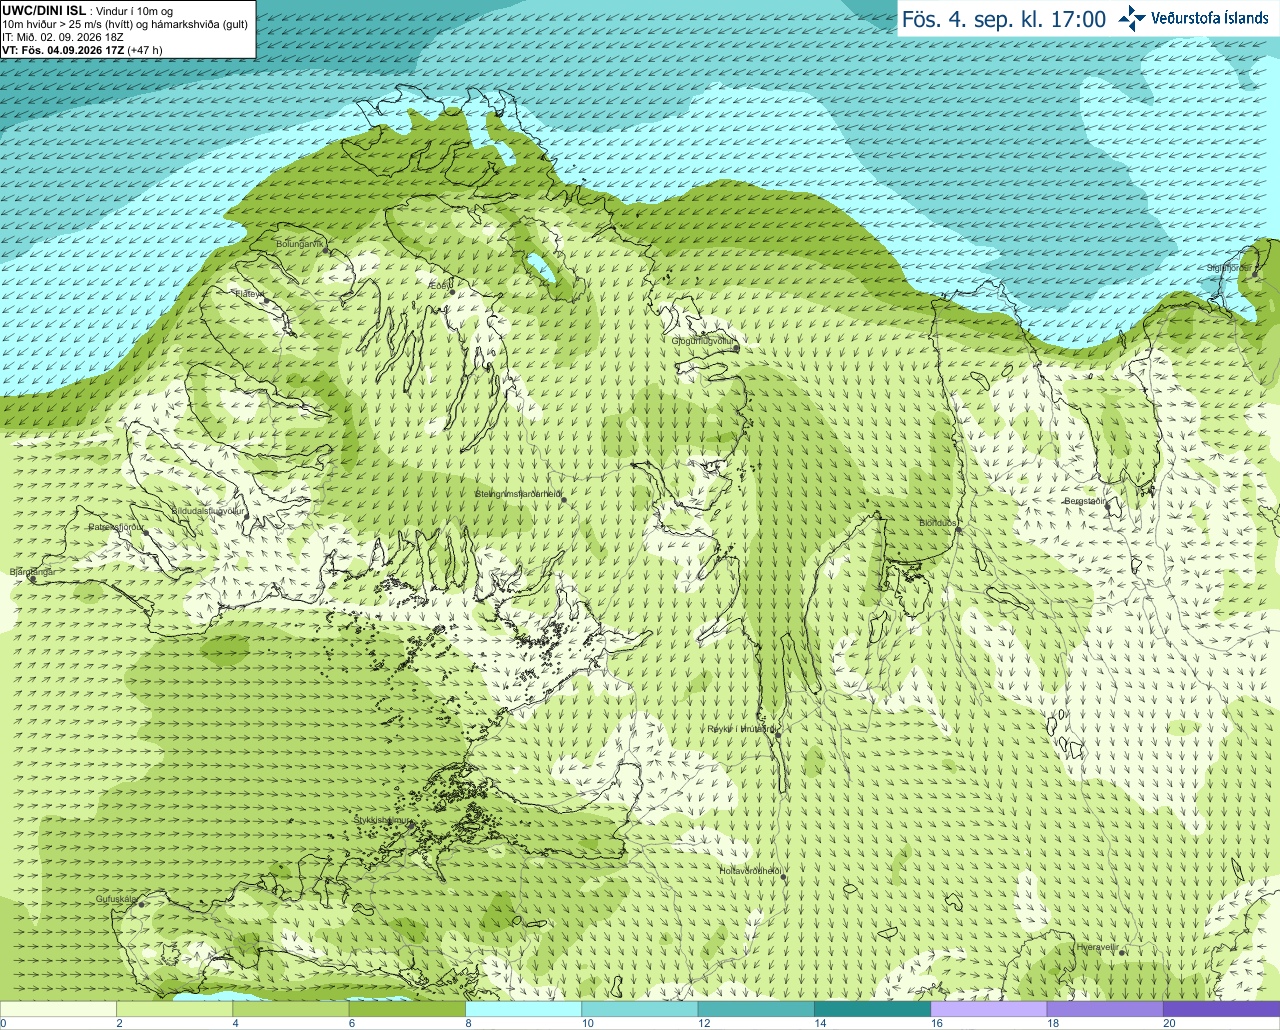Image resolution: width=1280 pixels, height=1030 pixels.
Task: Click the UWC/DINI ISL title box
Action: pos(127,30)
